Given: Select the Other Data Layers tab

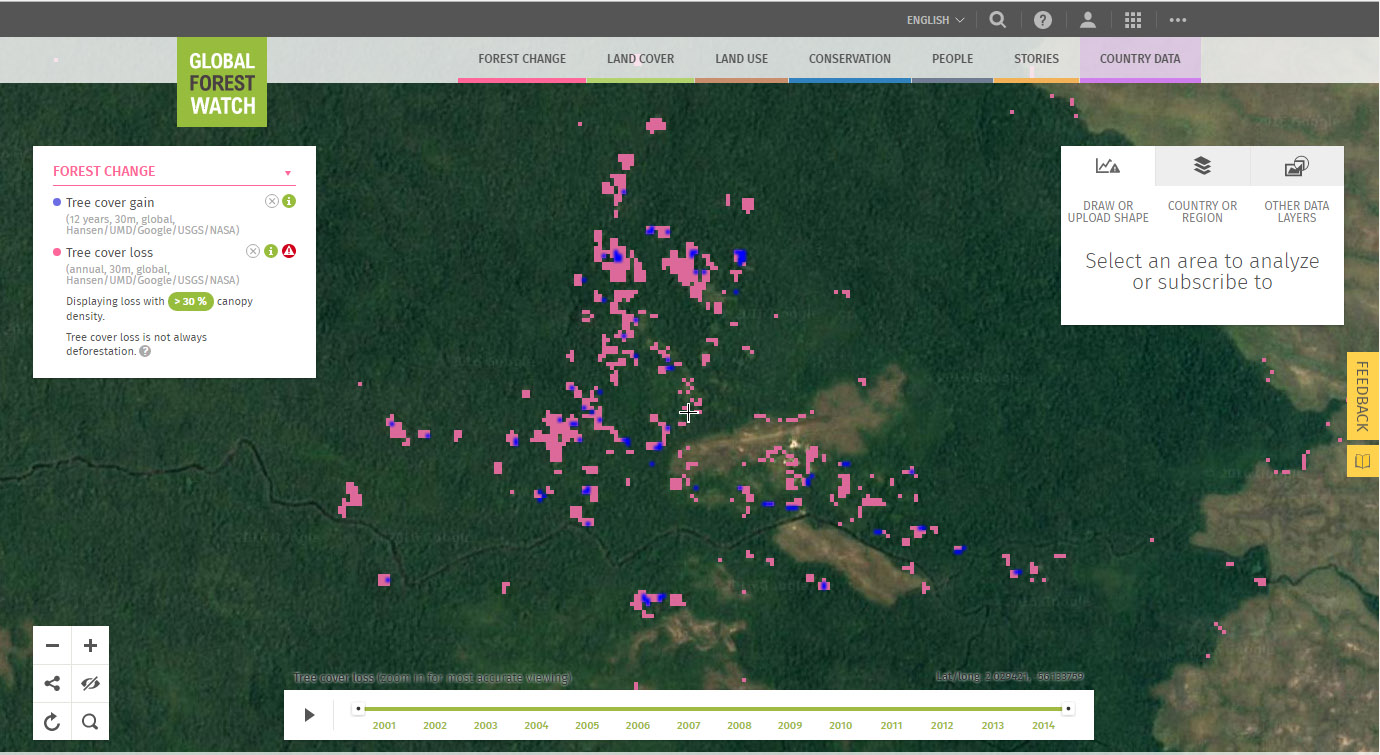Looking at the screenshot, I should [1296, 189].
